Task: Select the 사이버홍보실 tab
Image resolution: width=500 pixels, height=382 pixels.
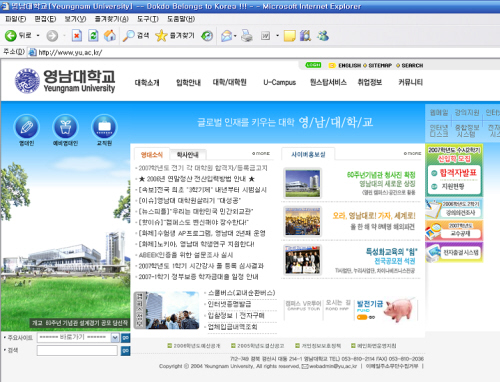Action: 308,155
